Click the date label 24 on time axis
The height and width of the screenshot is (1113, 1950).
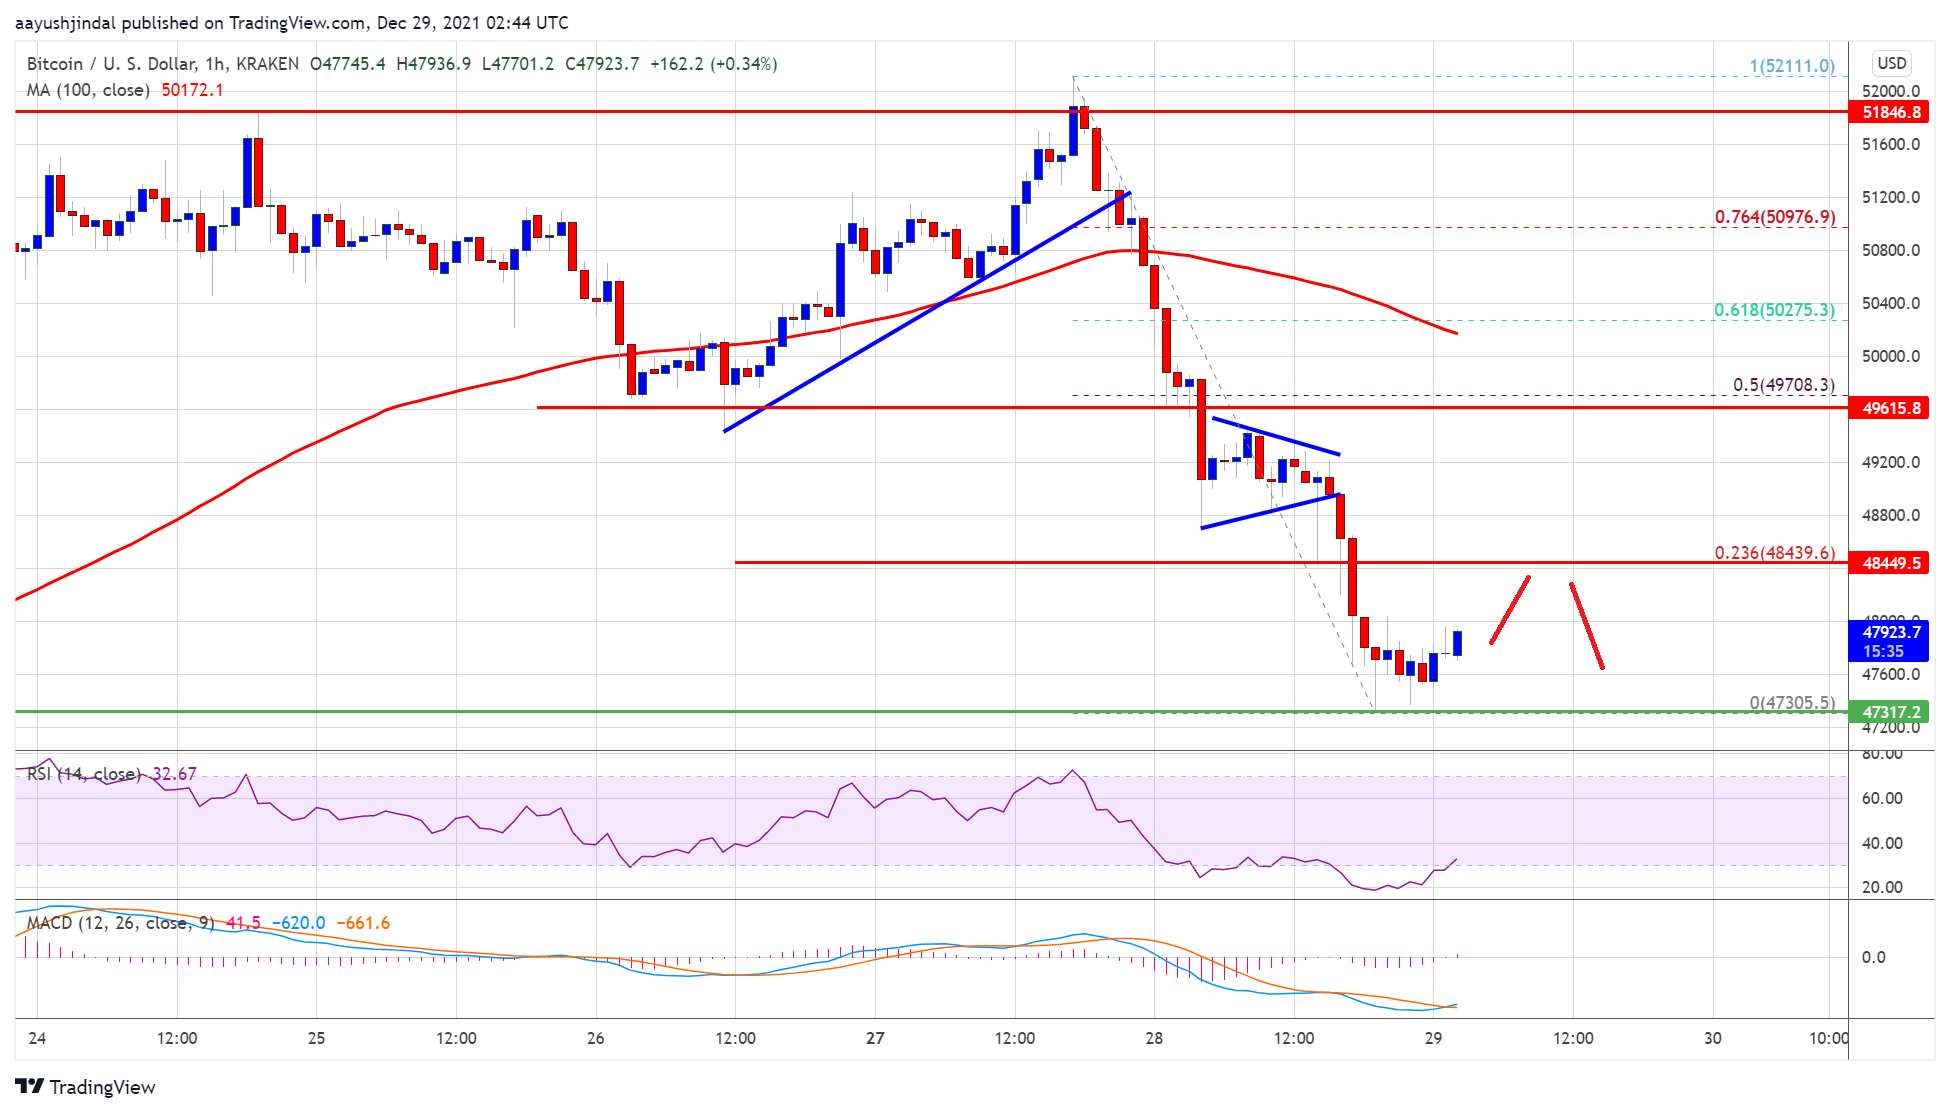[37, 1038]
